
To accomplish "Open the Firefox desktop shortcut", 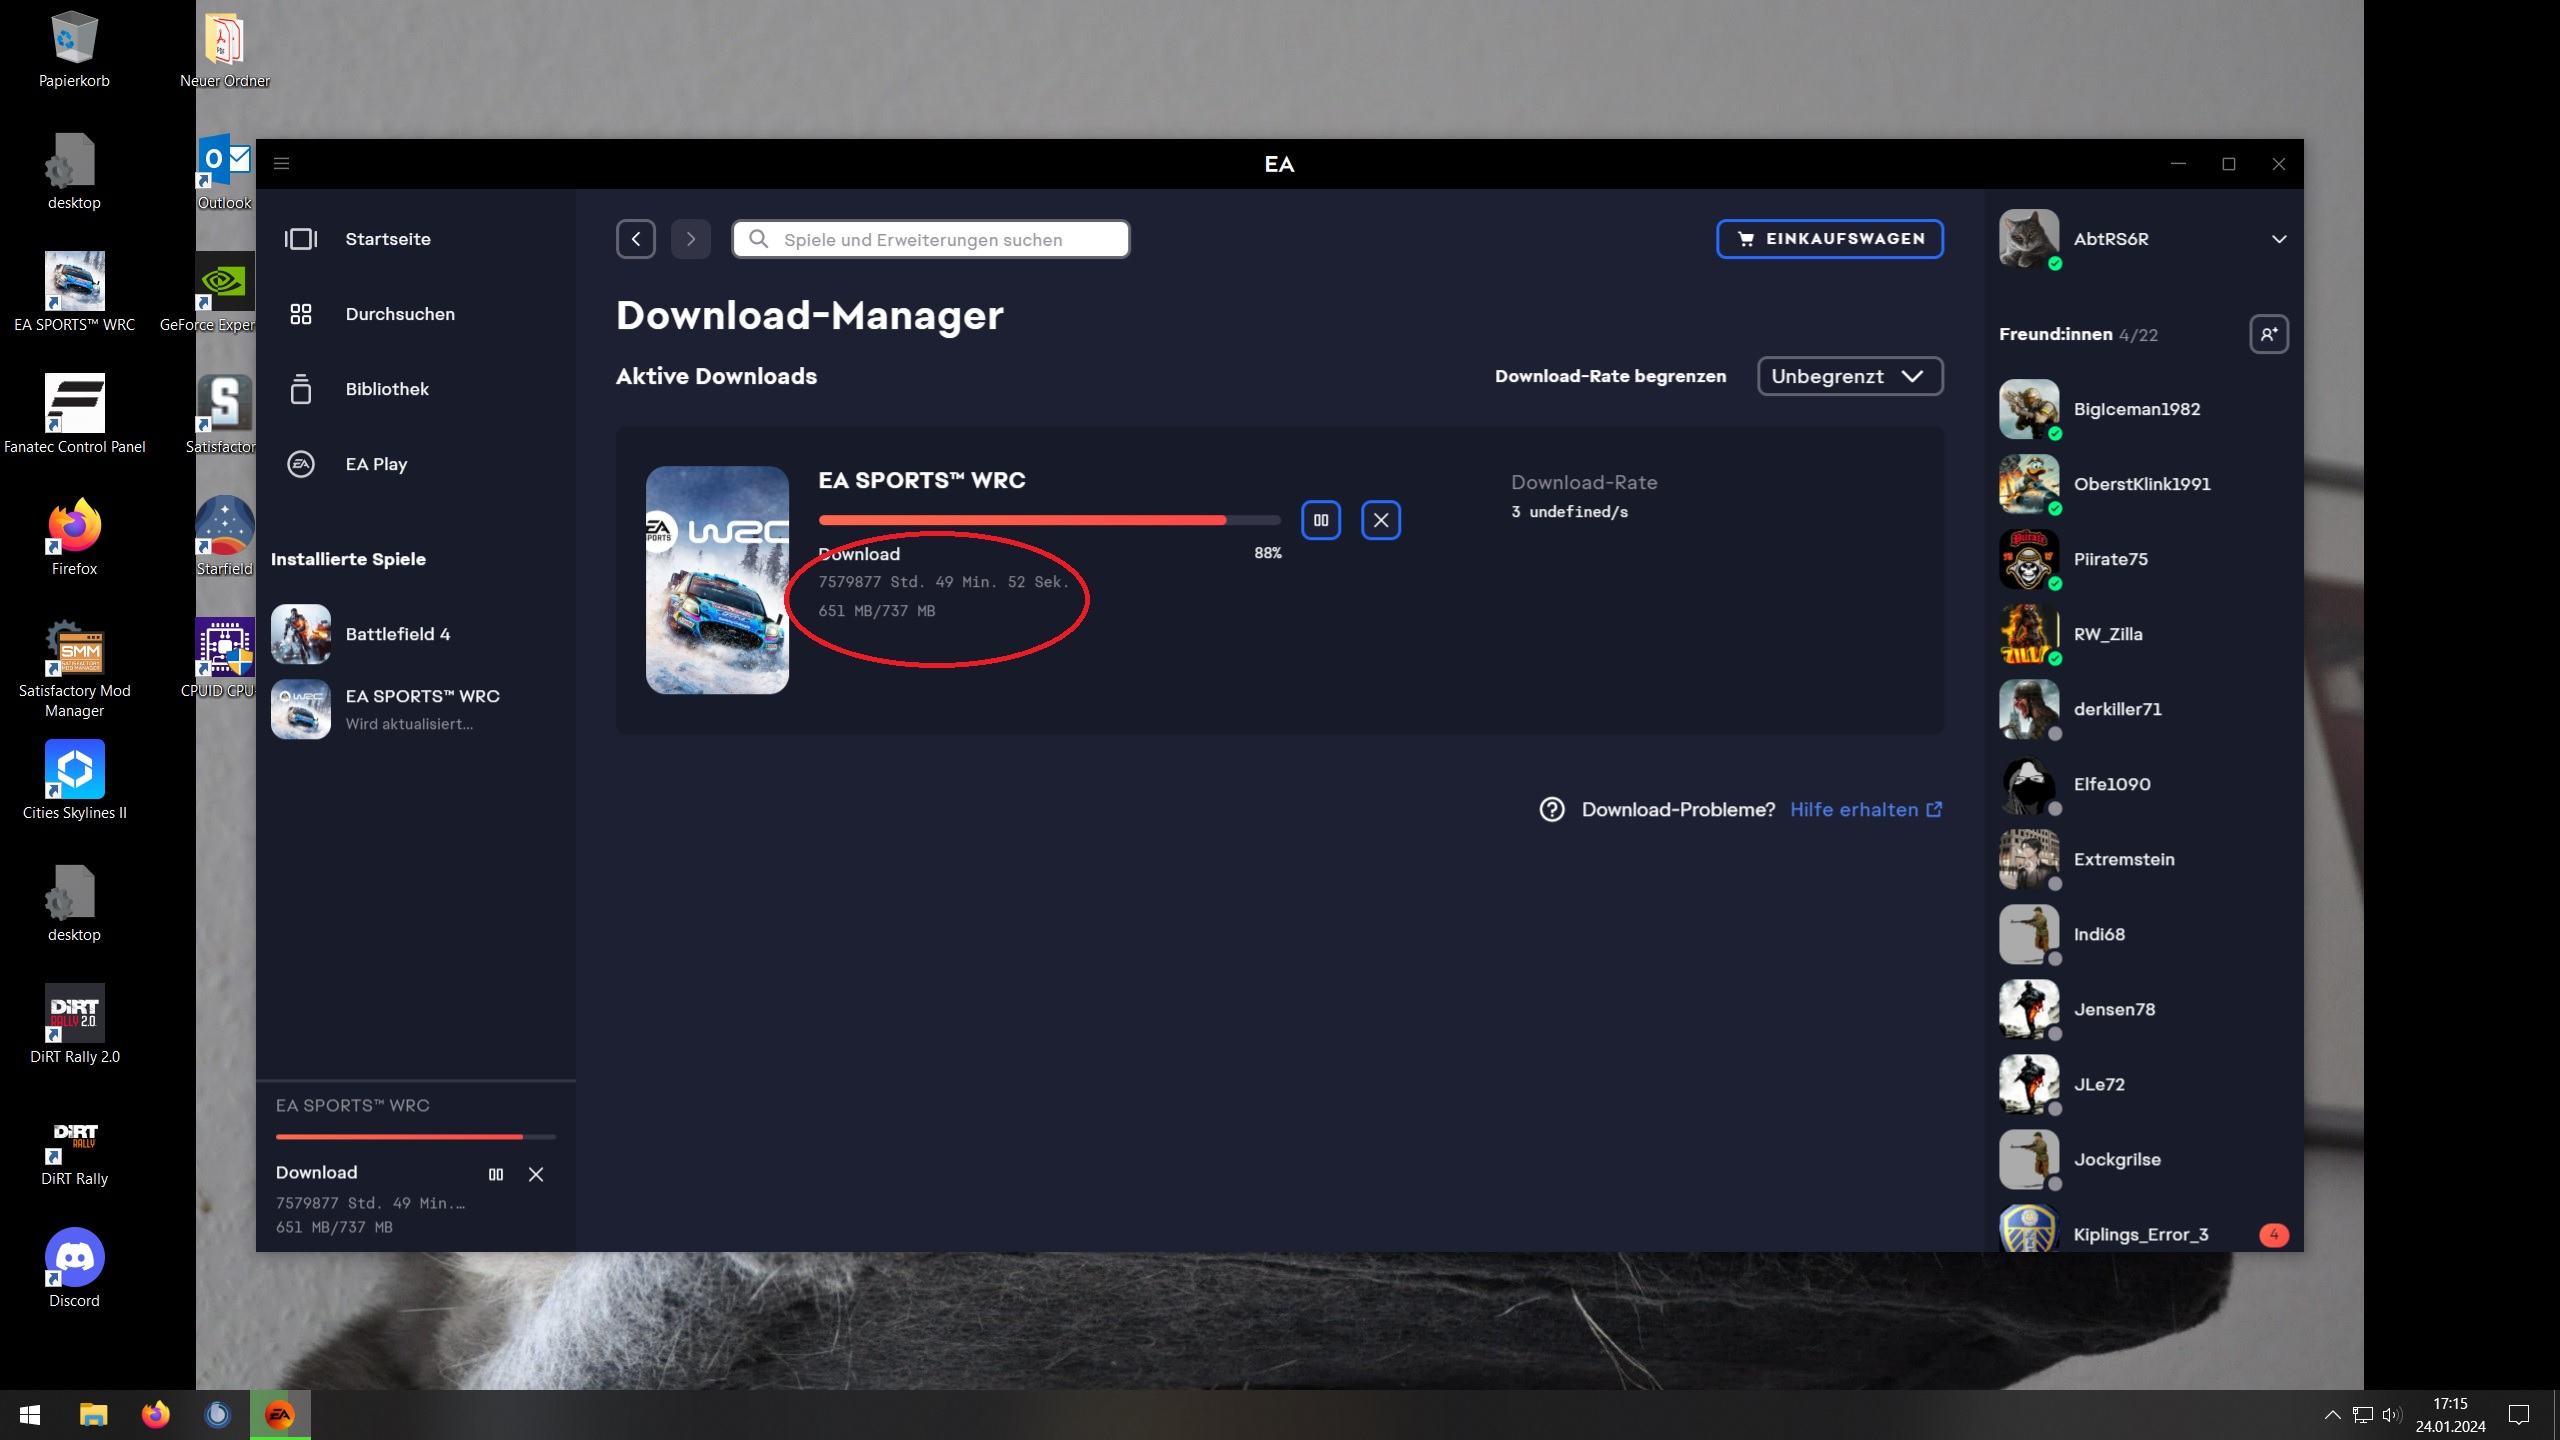I will [x=74, y=536].
